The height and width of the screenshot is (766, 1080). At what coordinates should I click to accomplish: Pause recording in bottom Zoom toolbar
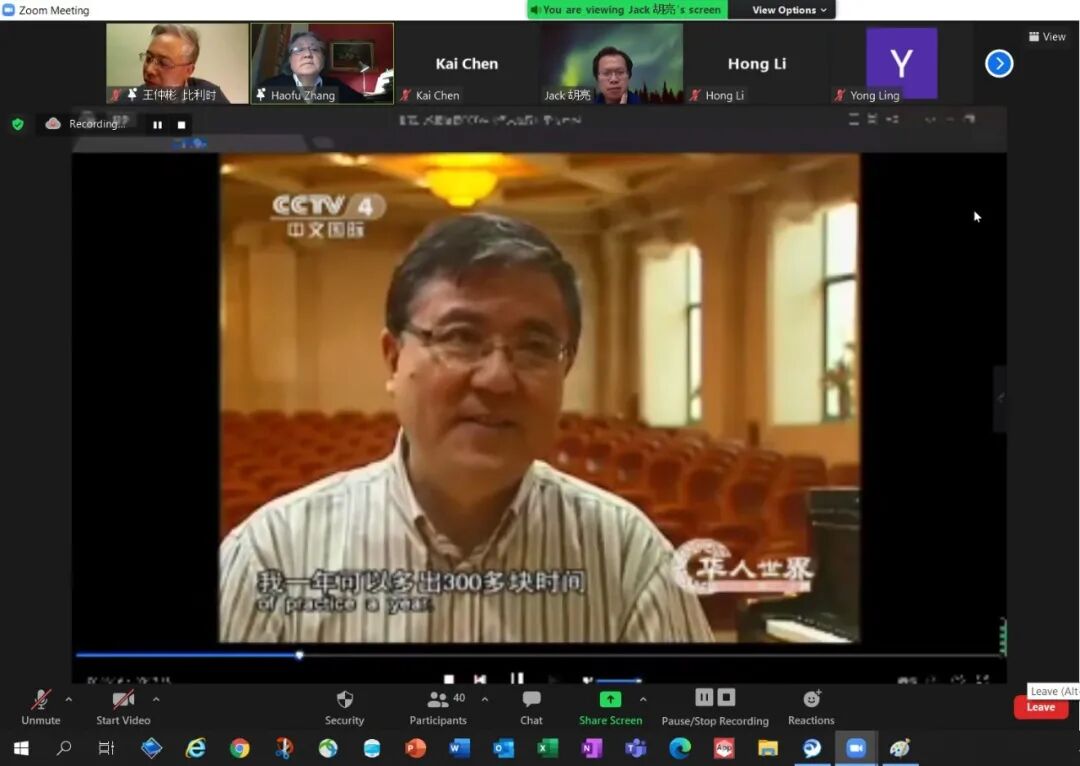[704, 698]
